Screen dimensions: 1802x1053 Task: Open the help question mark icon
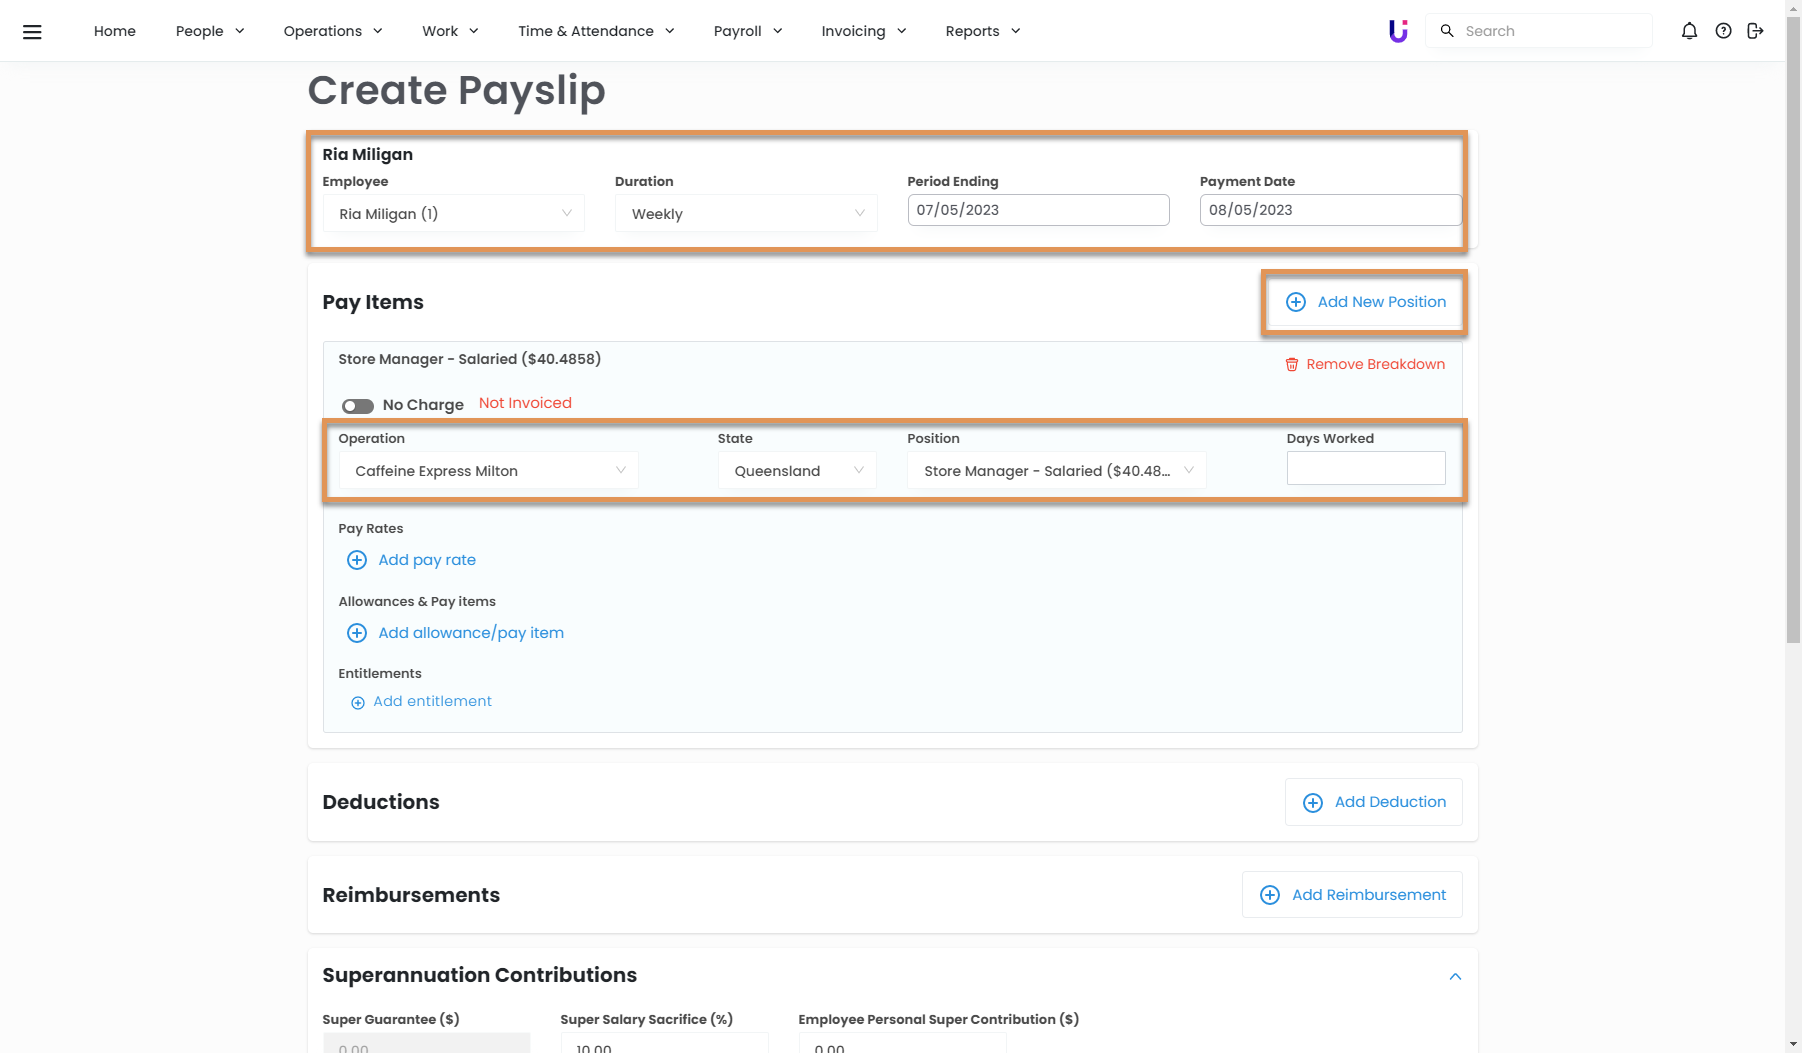pyautogui.click(x=1723, y=31)
